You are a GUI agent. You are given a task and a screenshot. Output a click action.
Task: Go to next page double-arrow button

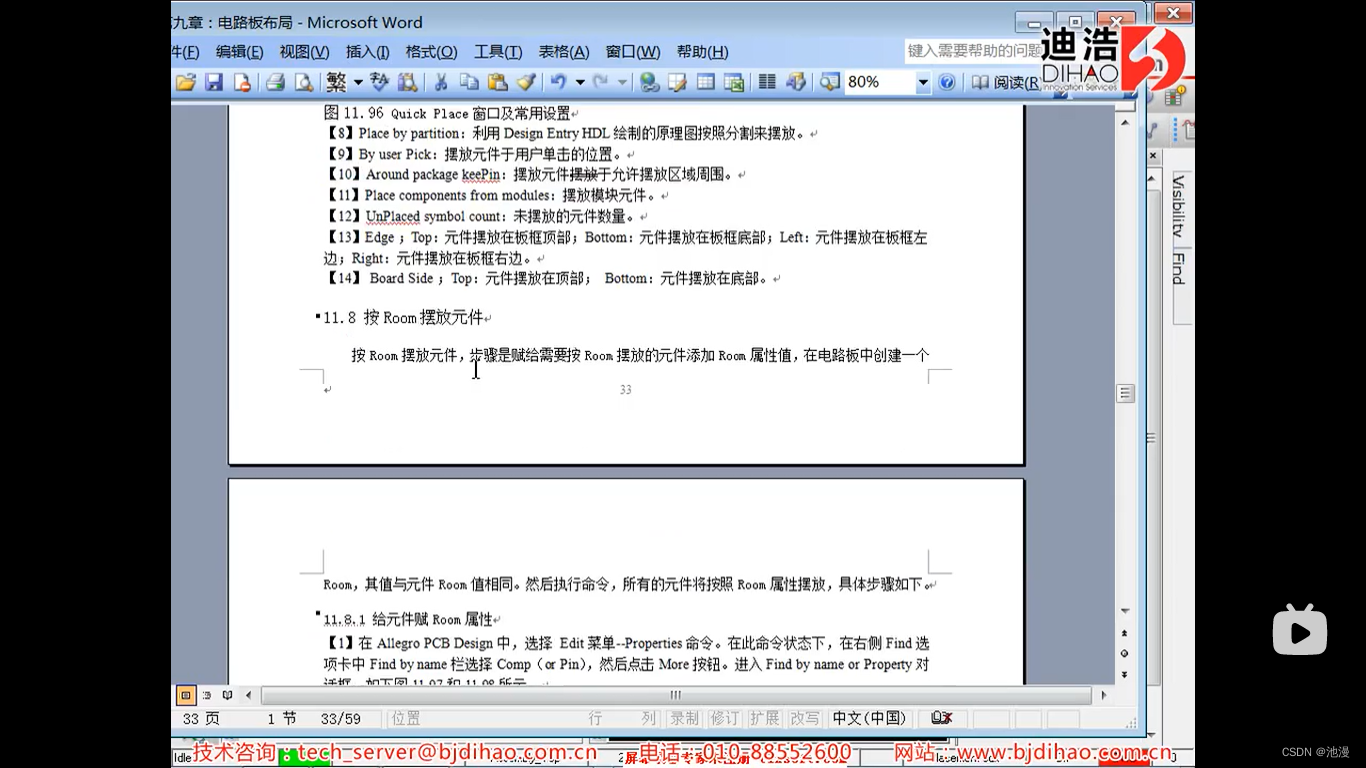click(1125, 675)
